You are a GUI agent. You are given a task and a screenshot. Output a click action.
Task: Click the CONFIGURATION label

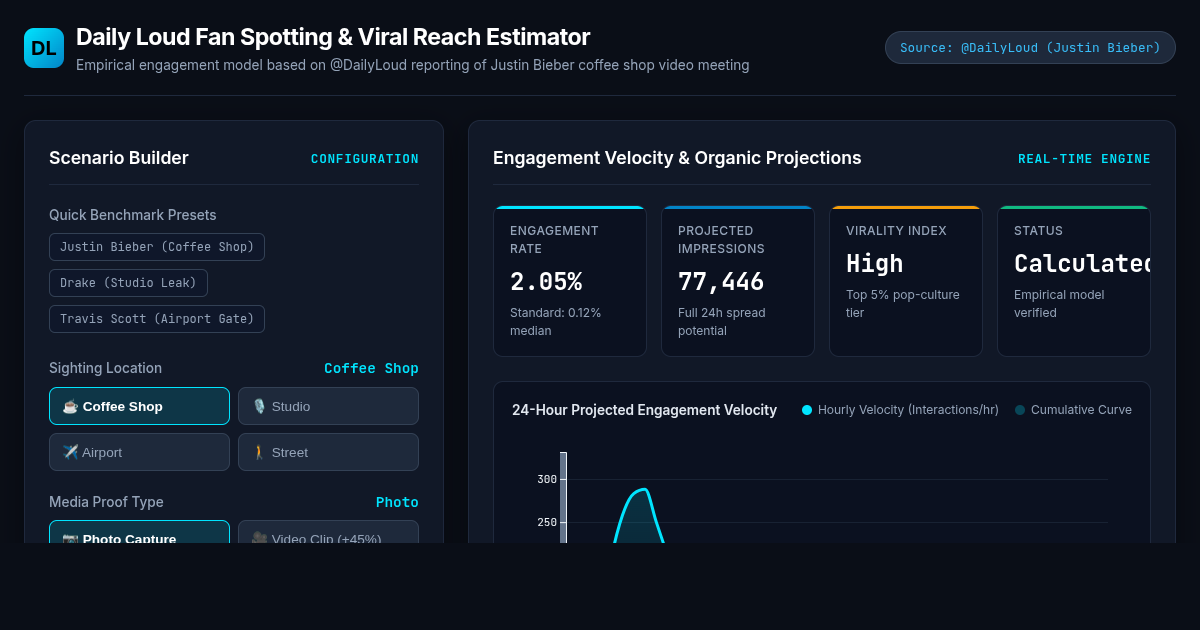365,159
